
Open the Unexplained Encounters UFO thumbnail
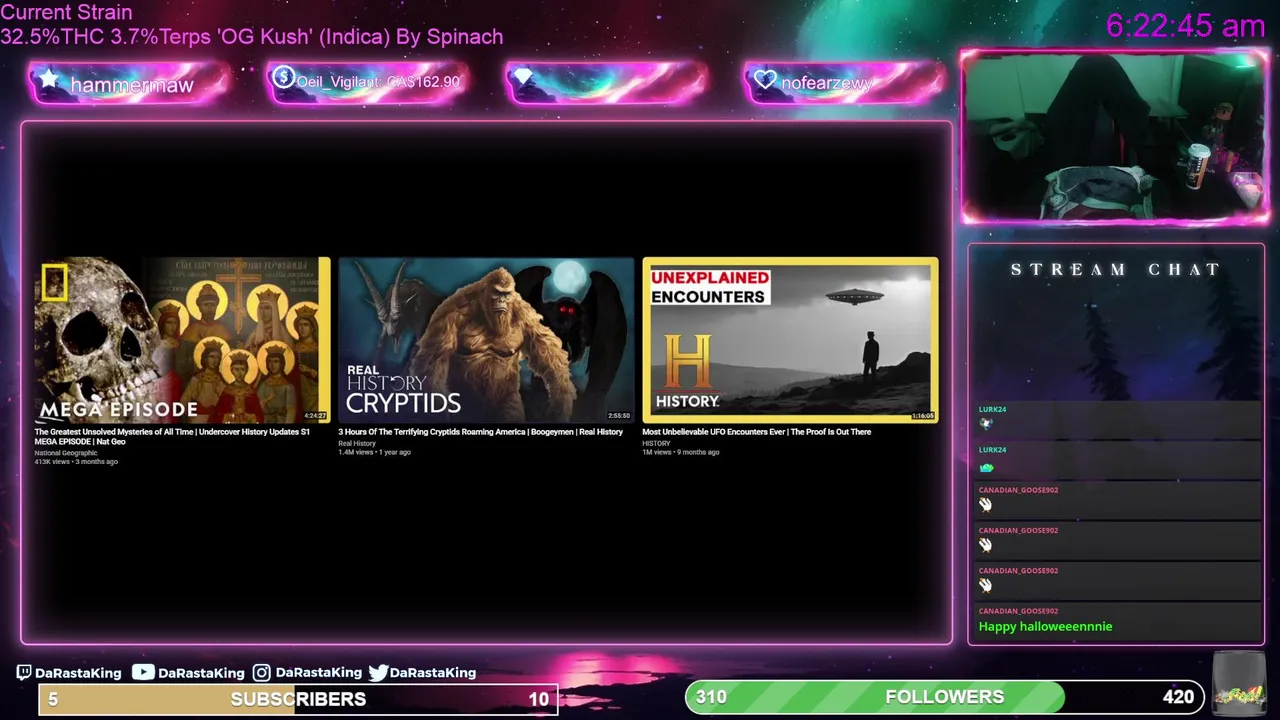pos(790,340)
